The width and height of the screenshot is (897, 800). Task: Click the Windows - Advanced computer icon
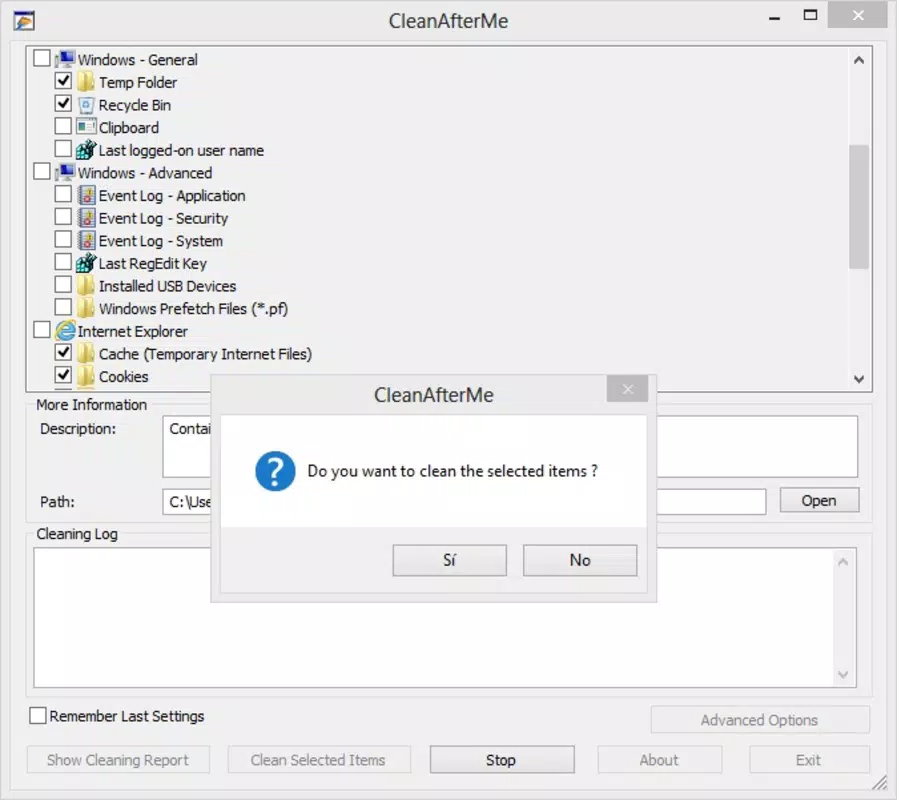click(x=65, y=172)
